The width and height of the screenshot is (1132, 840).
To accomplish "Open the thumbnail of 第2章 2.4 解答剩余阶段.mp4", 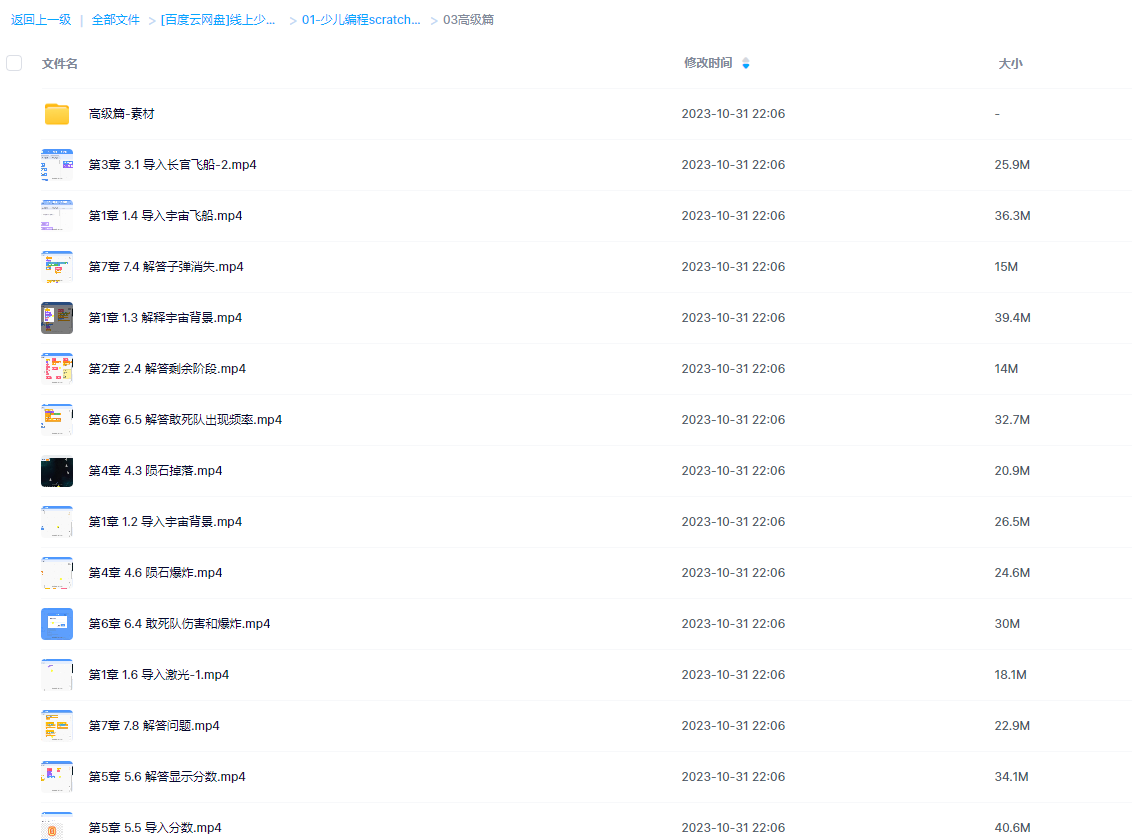I will pos(57,368).
